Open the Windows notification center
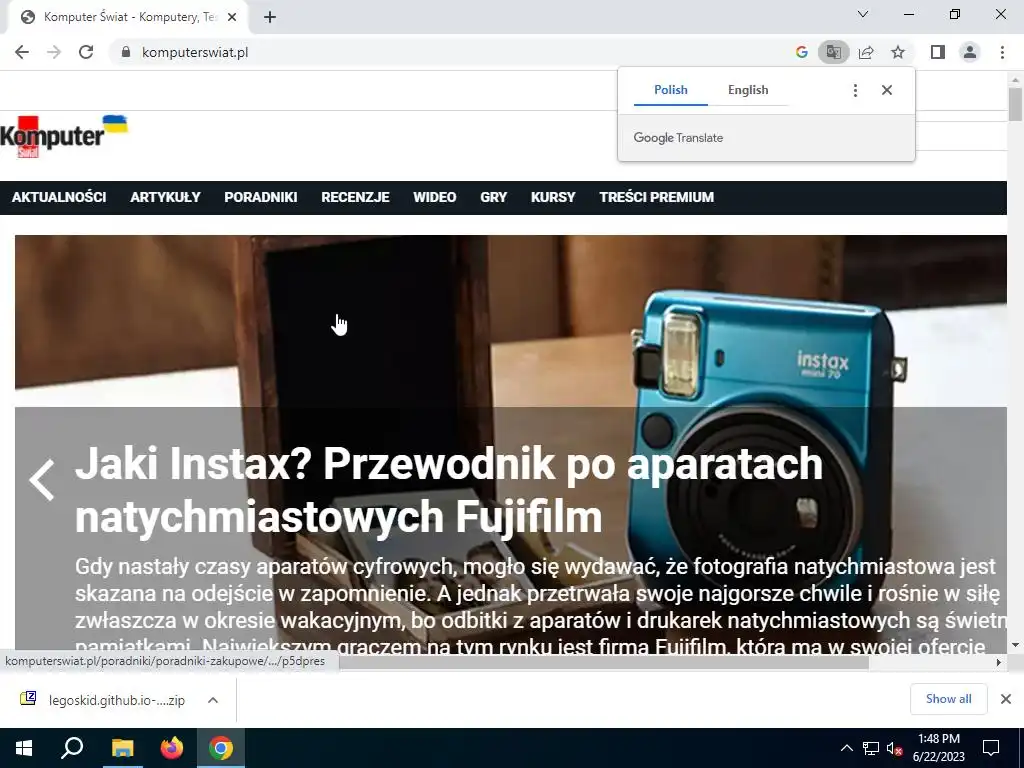1024x768 pixels. point(991,748)
